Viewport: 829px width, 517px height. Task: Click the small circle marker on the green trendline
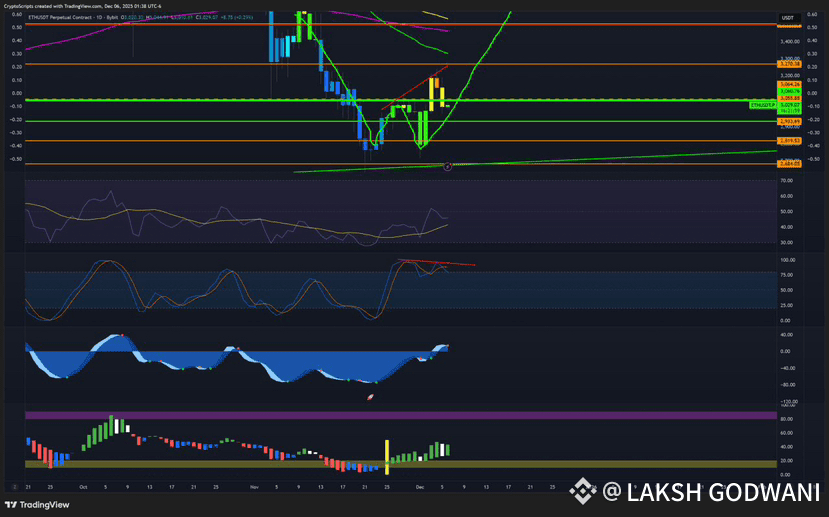point(448,167)
